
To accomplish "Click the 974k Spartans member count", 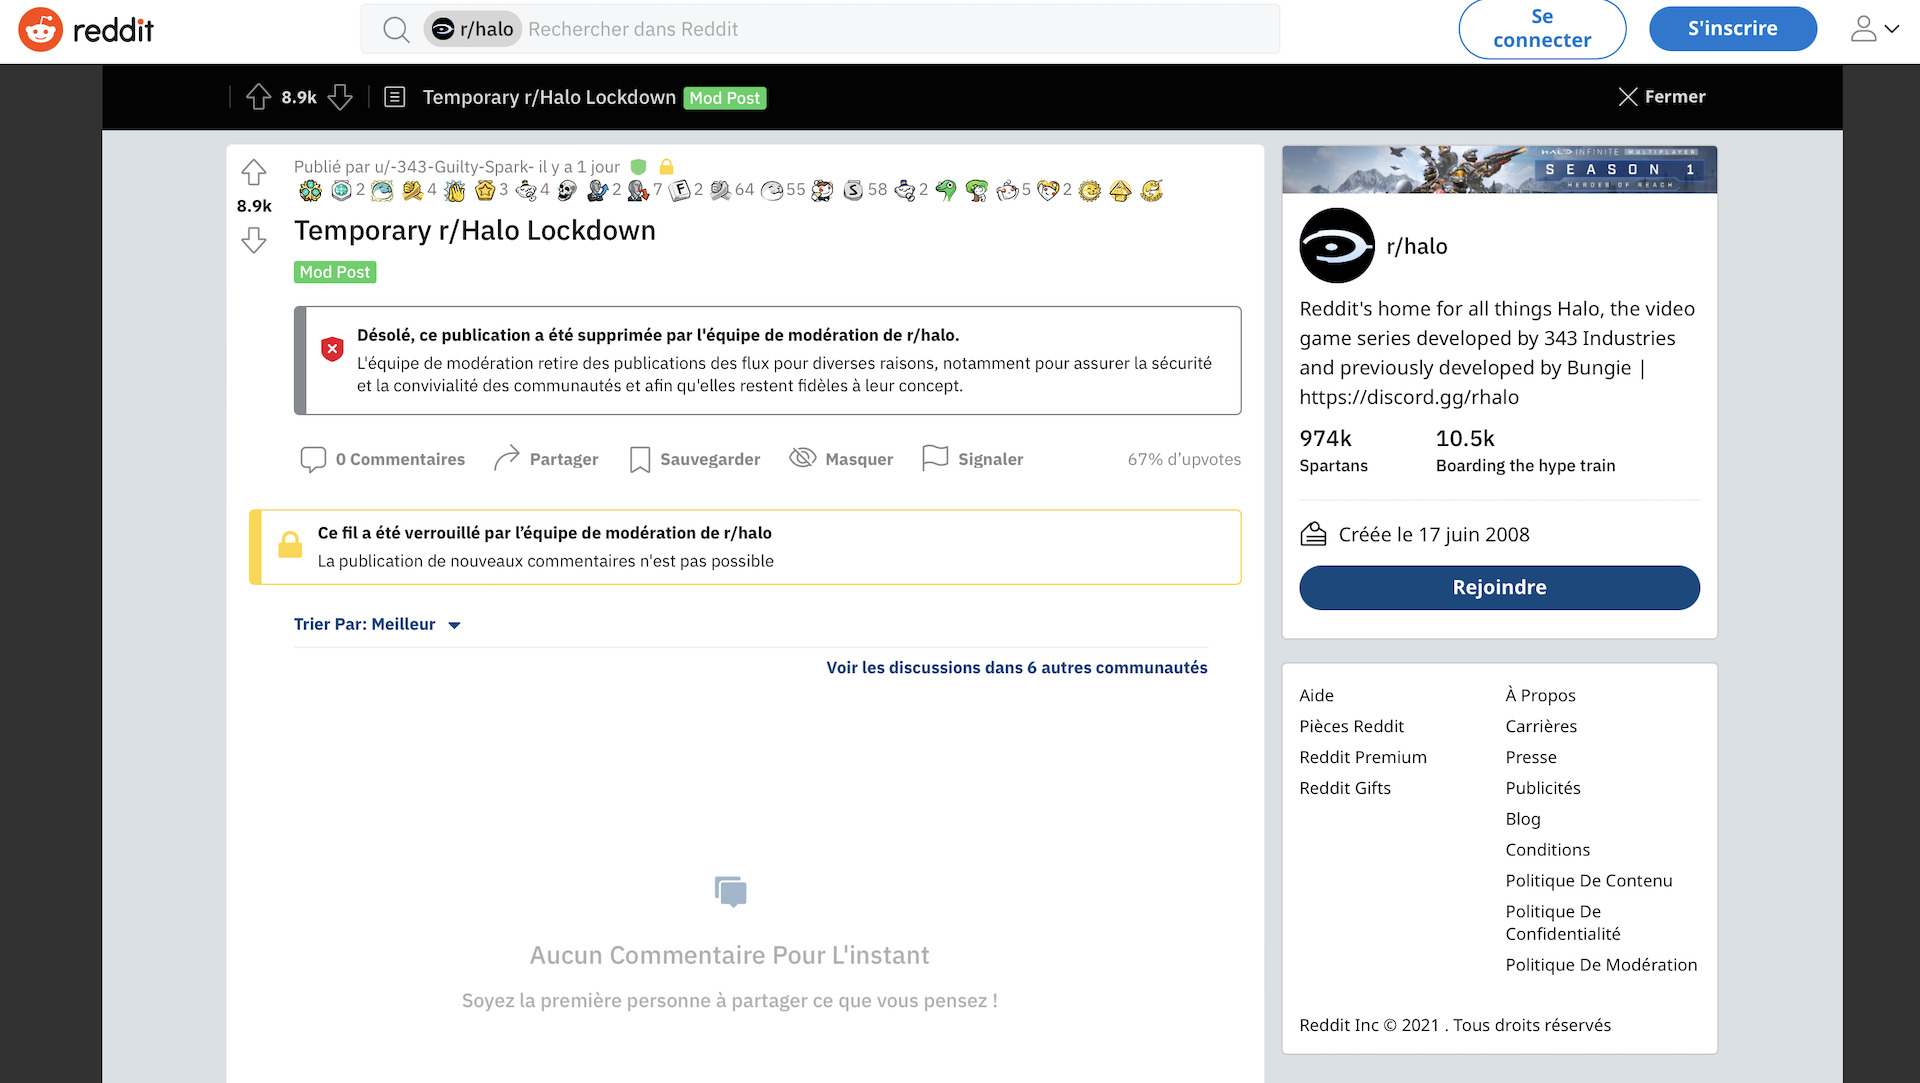I will point(1333,451).
